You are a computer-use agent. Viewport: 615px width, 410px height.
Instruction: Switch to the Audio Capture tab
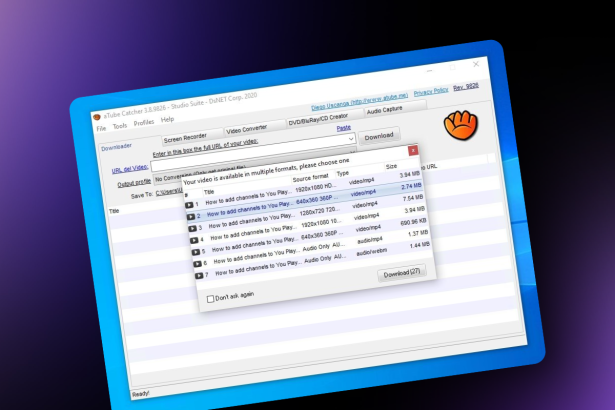[x=395, y=109]
